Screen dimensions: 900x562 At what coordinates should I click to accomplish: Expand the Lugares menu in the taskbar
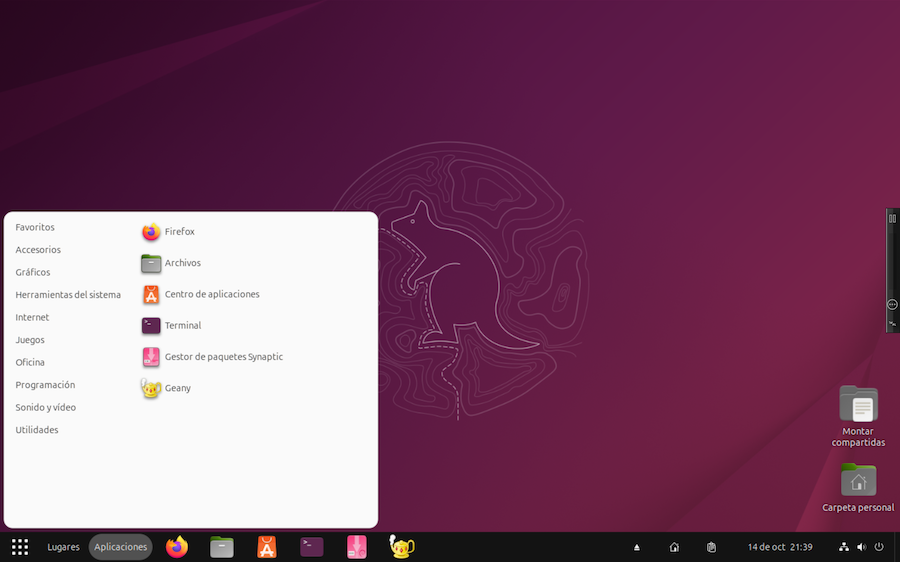63,547
